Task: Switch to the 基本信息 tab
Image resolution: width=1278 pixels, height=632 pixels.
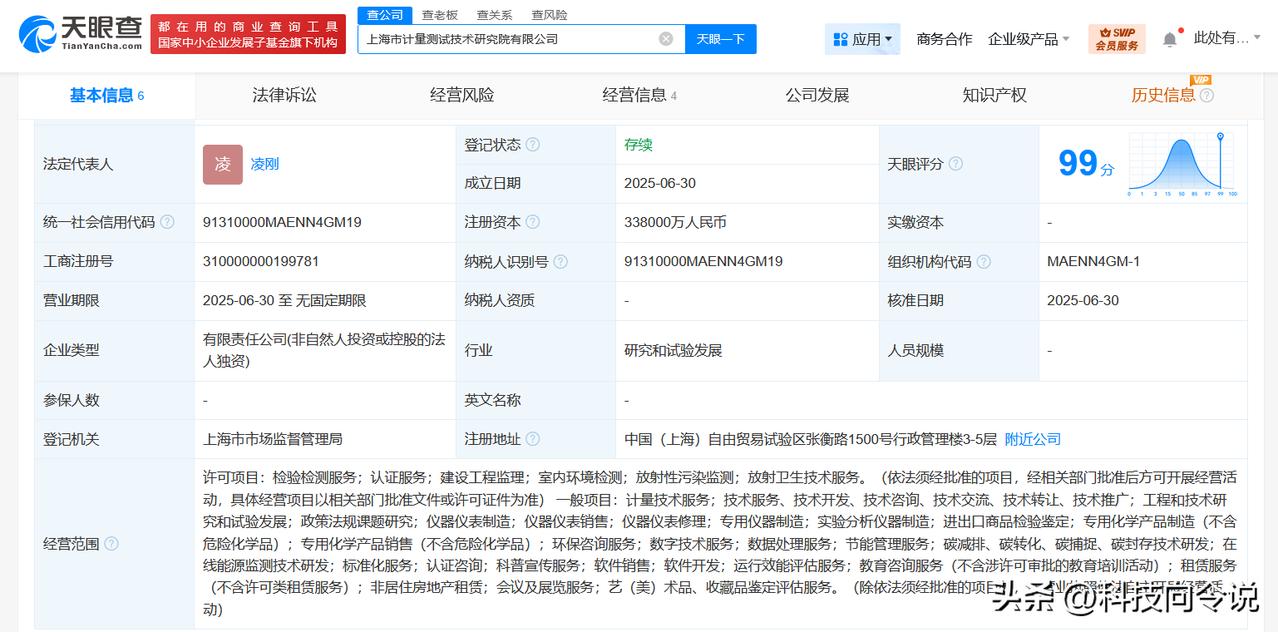Action: [x=107, y=96]
